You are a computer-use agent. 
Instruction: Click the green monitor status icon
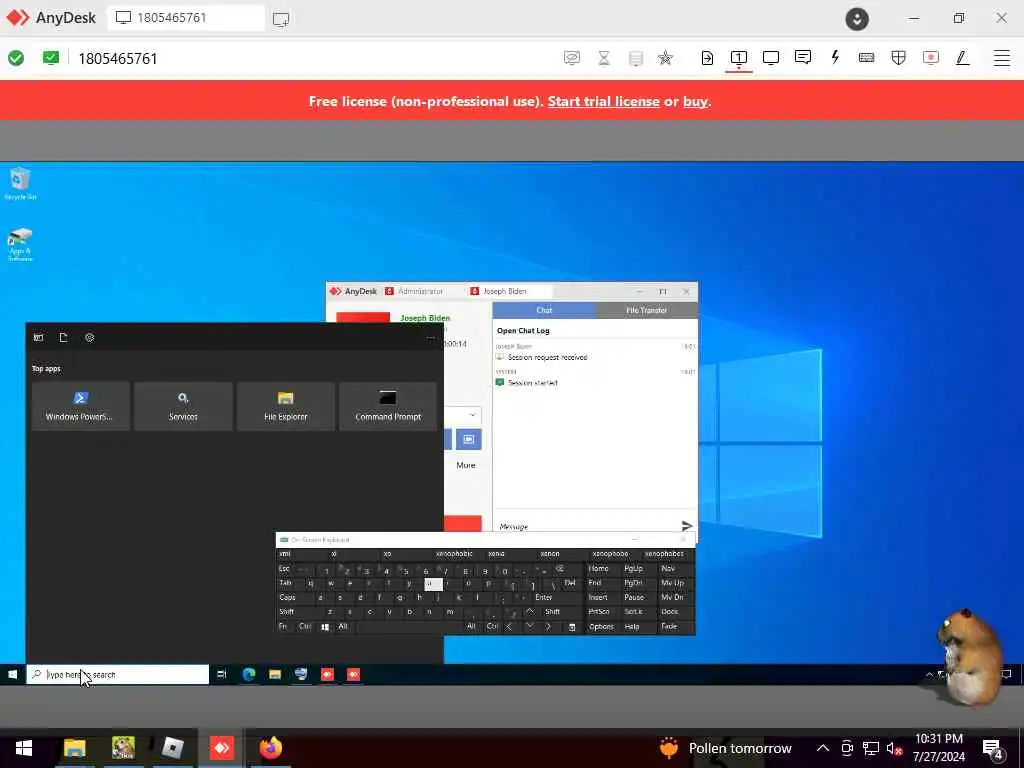pos(50,58)
